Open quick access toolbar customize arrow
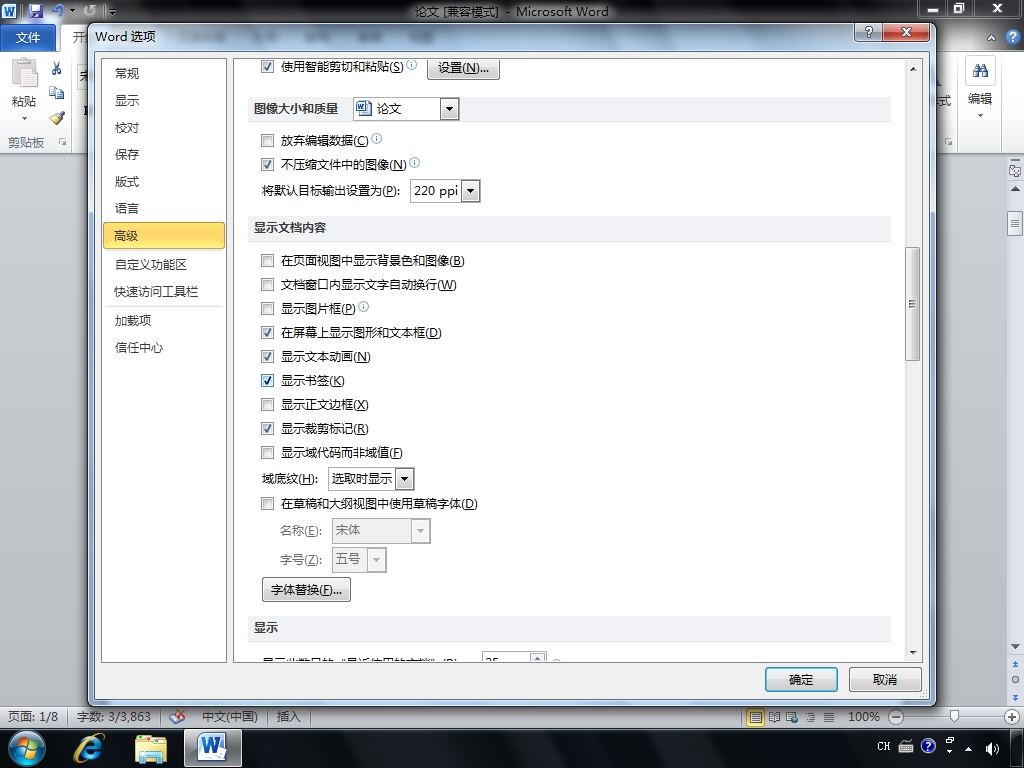Image resolution: width=1024 pixels, height=768 pixels. pos(112,11)
